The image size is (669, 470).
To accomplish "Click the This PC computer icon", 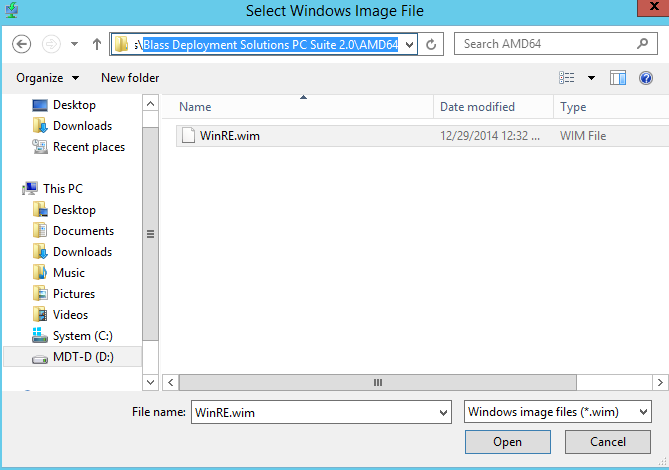I will [30, 189].
